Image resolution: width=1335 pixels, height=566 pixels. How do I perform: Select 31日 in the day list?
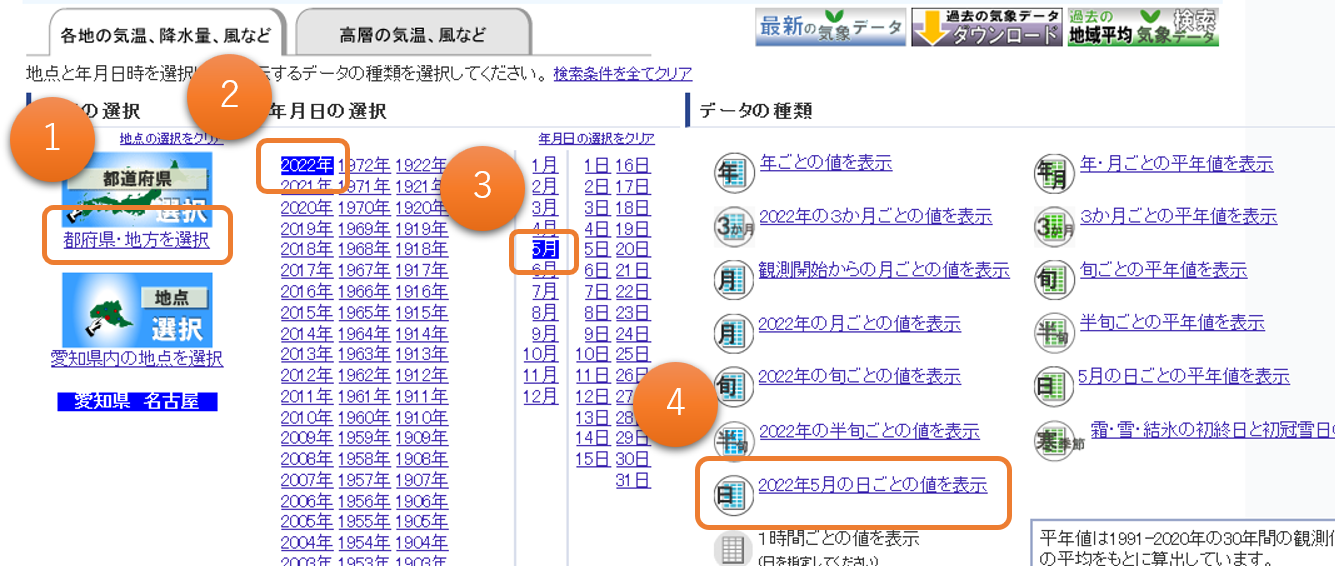pos(632,480)
